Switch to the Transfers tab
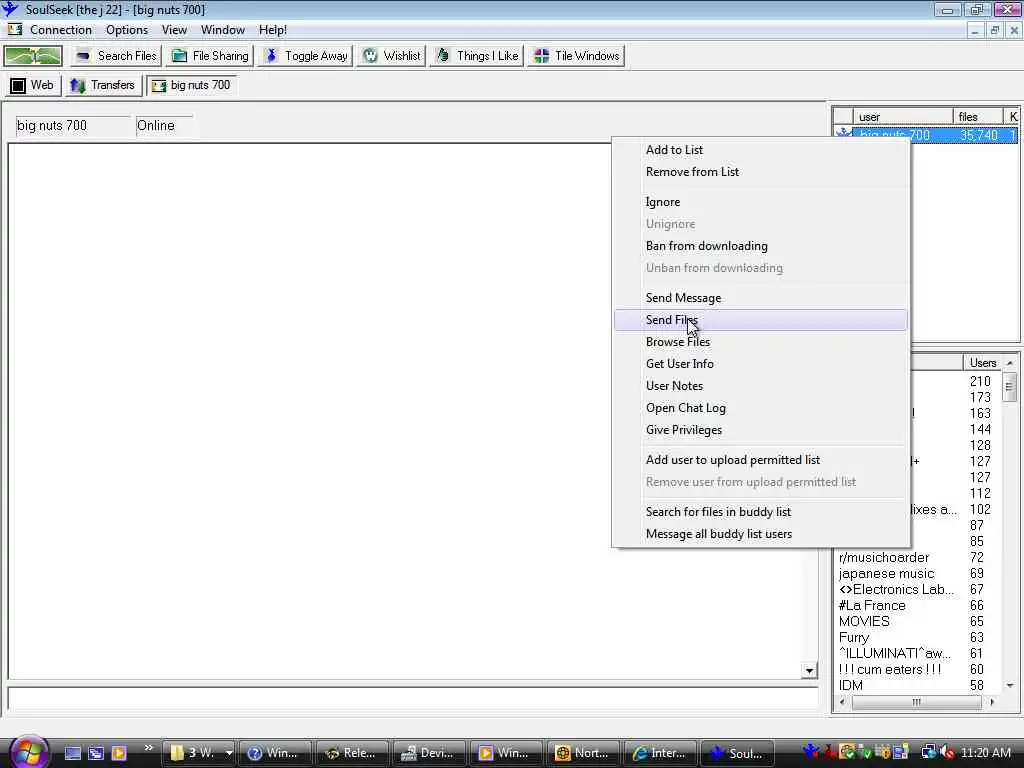This screenshot has height=768, width=1024. pos(103,86)
